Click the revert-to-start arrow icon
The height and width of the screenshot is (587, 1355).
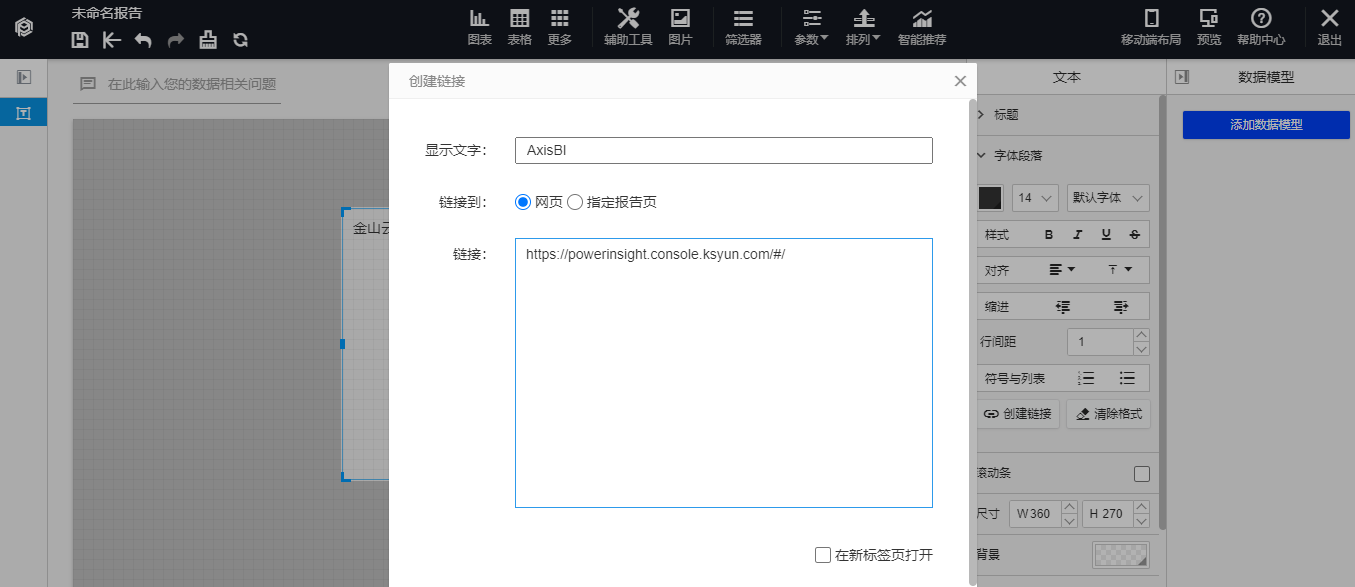point(112,40)
